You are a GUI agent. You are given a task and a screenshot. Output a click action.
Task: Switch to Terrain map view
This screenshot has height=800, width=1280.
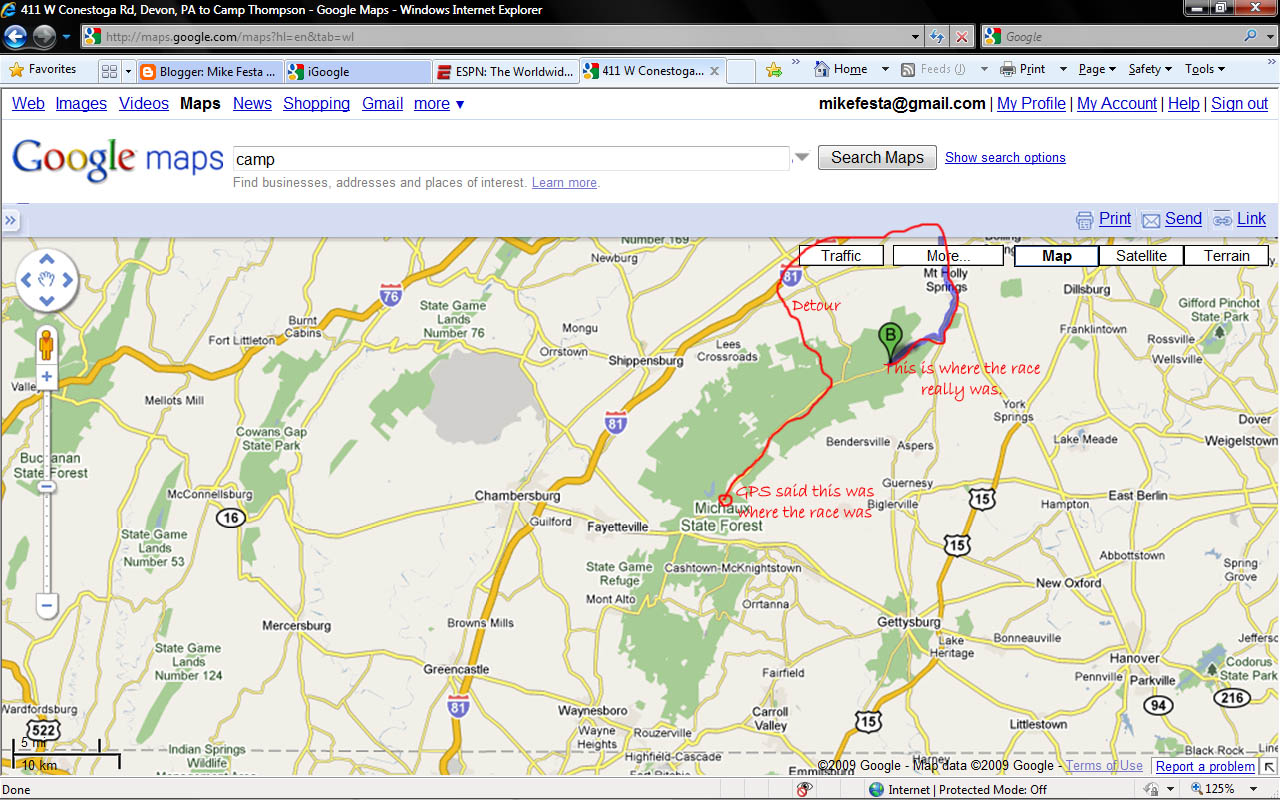[x=1226, y=256]
